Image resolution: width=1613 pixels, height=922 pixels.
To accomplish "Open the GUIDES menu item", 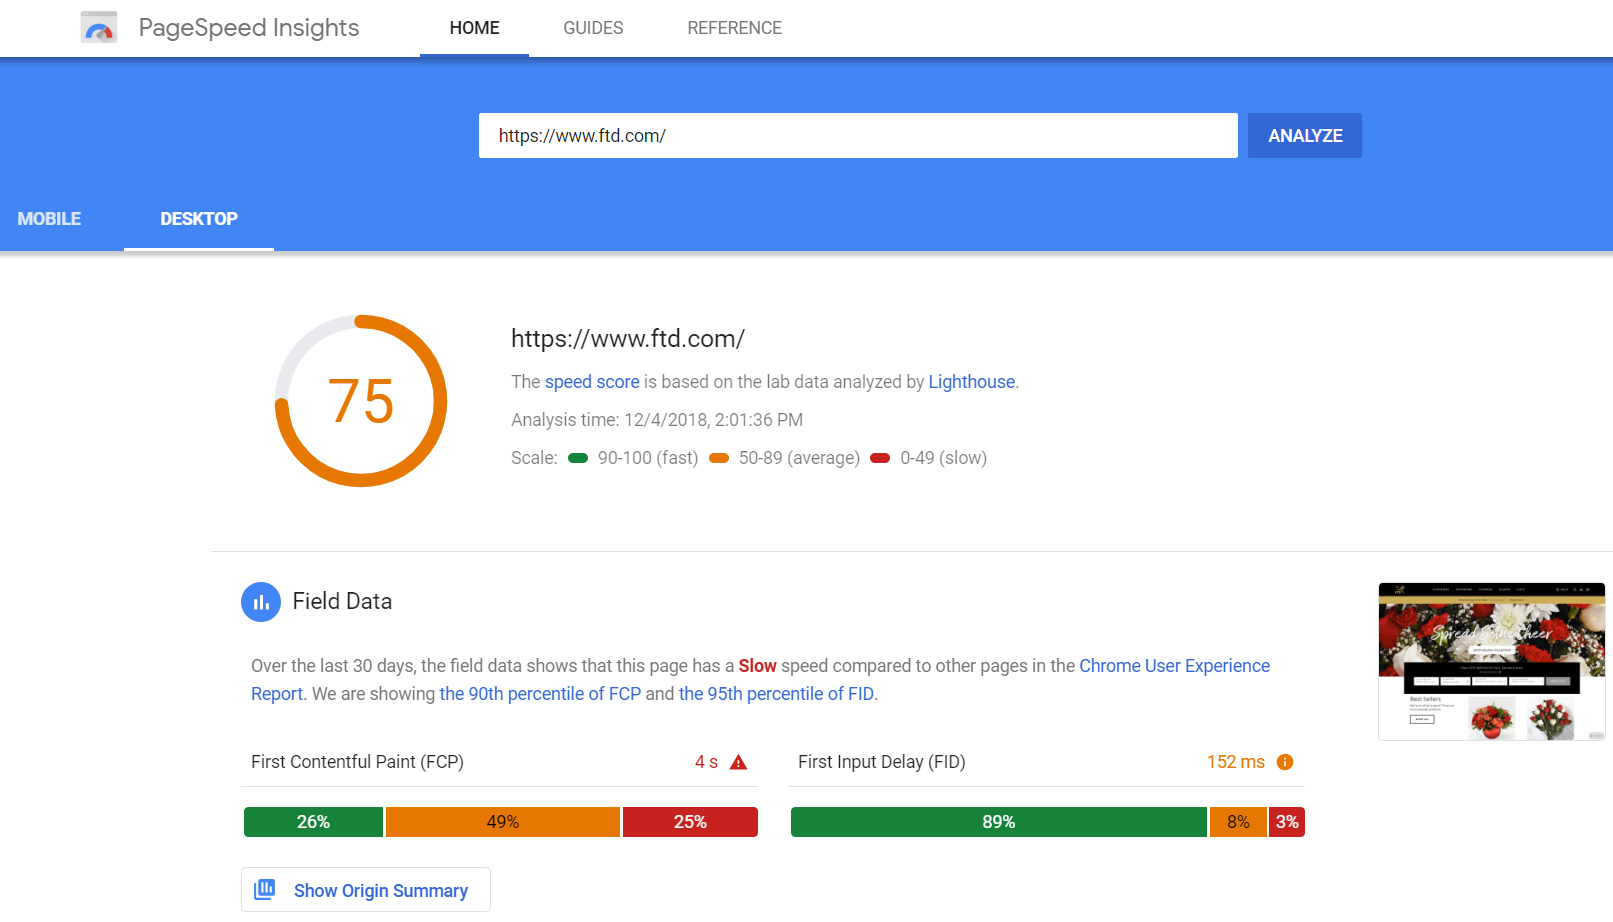I will pos(593,27).
